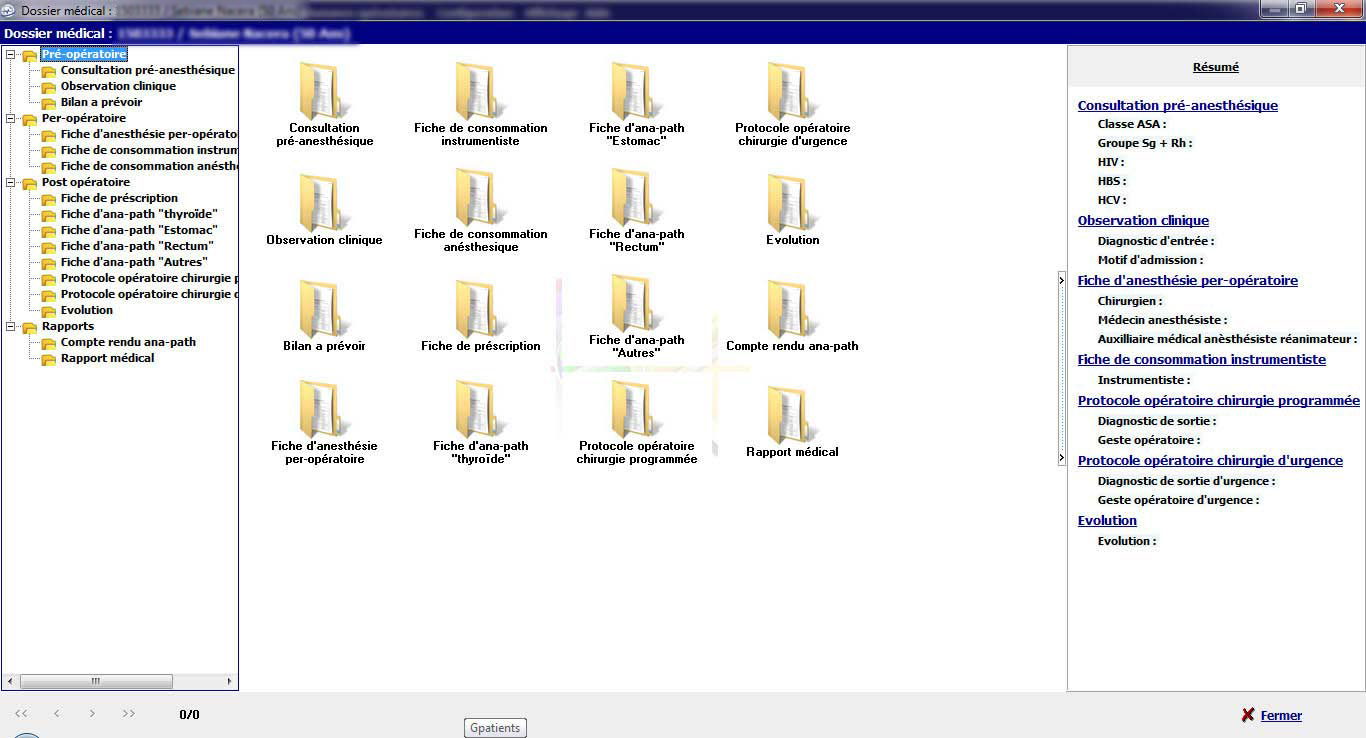Select Fiche d'ana-path "Rectum" in the tree

pos(137,246)
